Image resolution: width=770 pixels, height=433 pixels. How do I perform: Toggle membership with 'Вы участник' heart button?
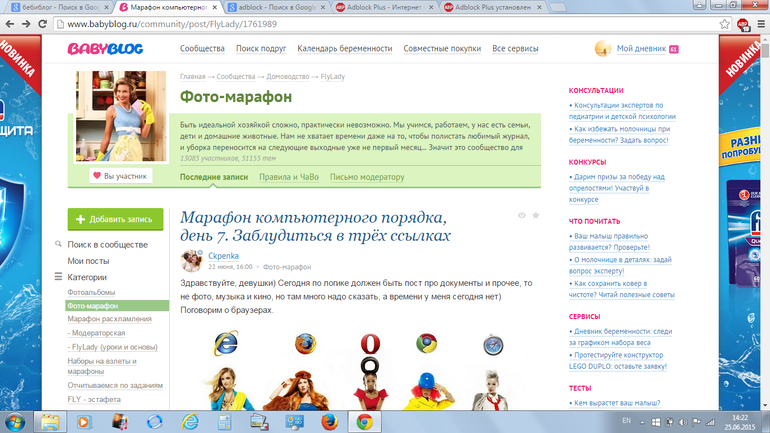(121, 176)
